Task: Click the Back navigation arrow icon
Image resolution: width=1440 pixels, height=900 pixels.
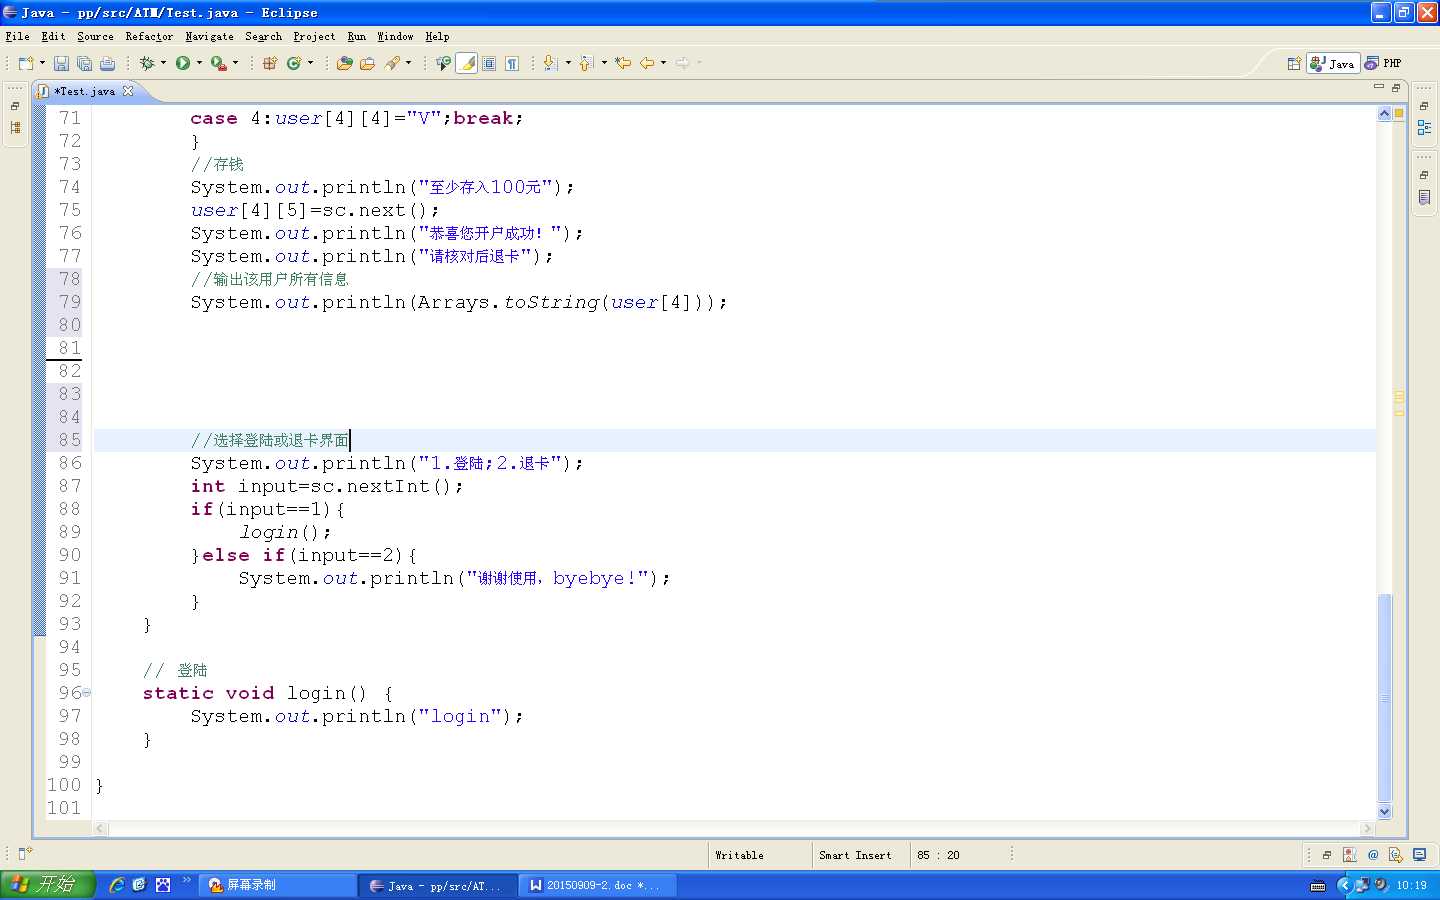Action: [647, 63]
